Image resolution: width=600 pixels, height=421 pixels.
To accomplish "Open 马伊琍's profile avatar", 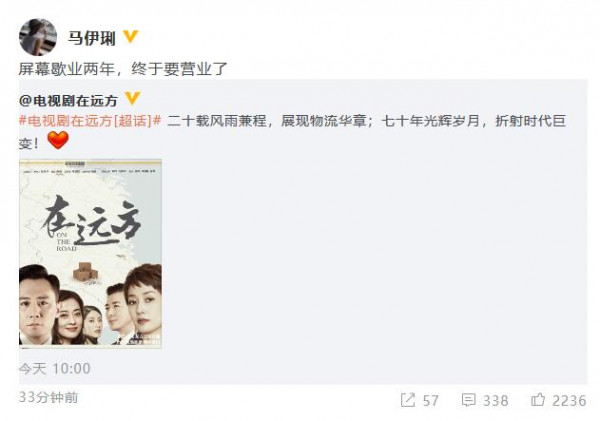I will 38,37.
